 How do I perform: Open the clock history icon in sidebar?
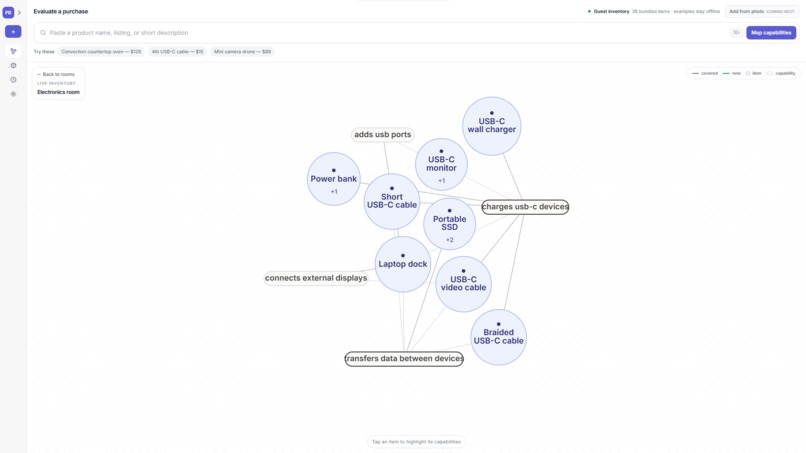point(13,80)
